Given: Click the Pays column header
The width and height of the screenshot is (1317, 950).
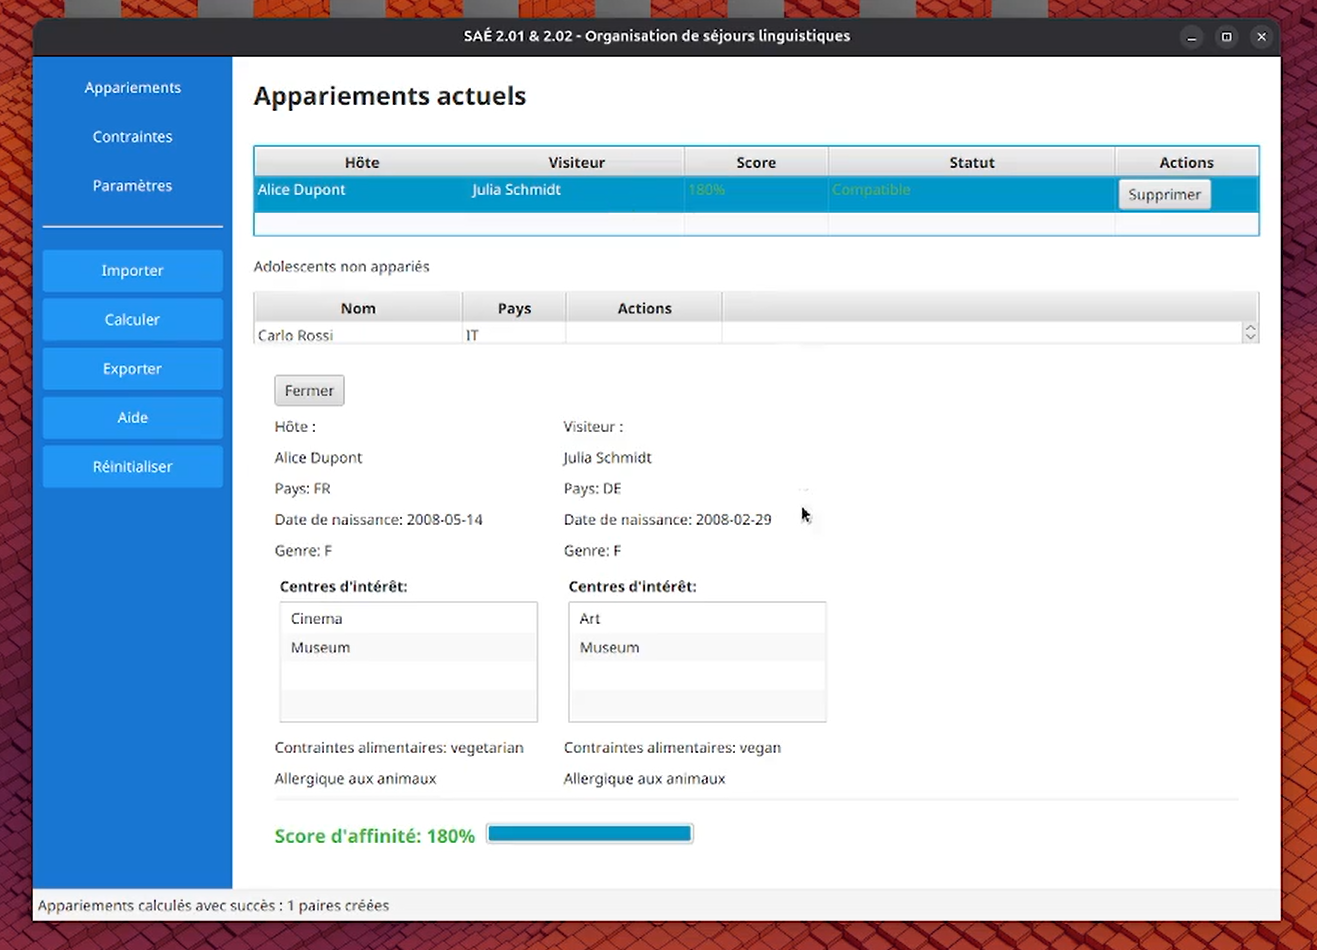Looking at the screenshot, I should pos(513,308).
